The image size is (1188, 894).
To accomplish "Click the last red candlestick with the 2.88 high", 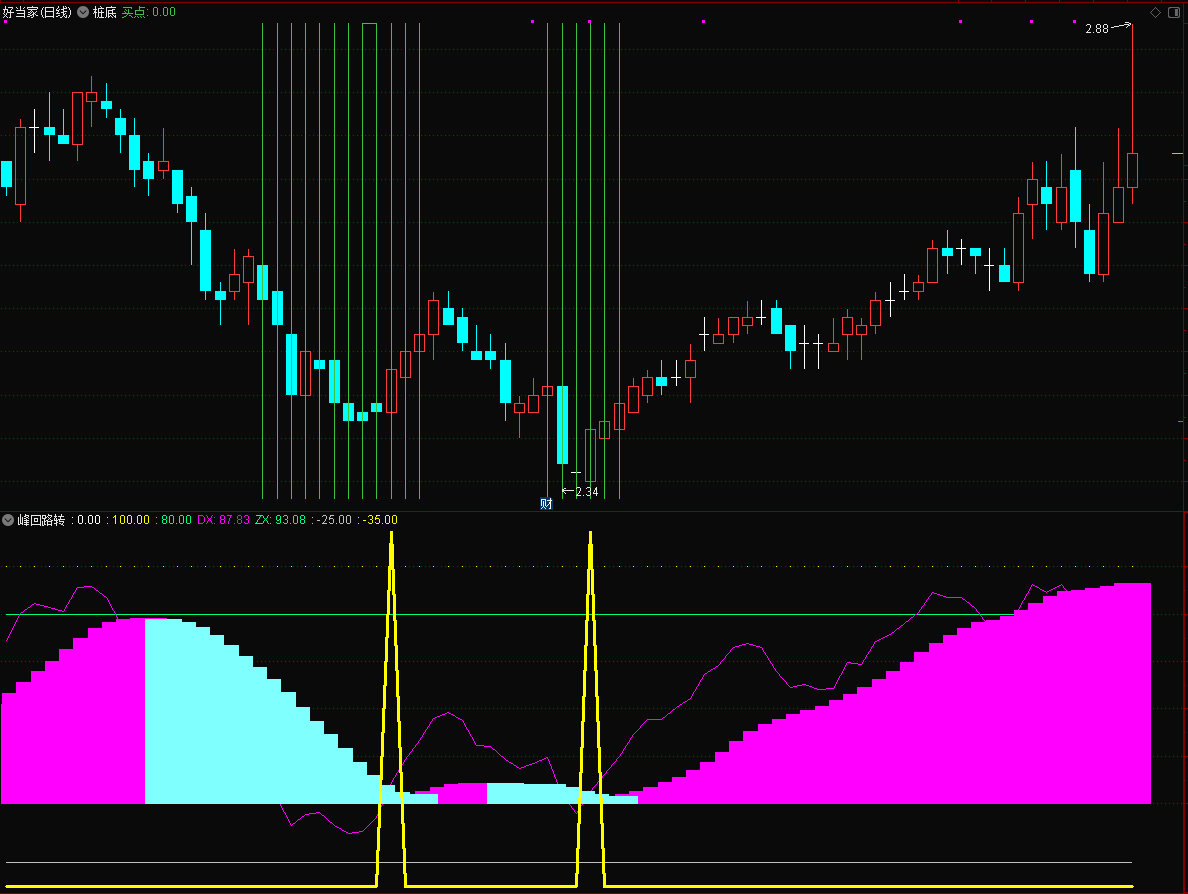I will [x=1133, y=170].
